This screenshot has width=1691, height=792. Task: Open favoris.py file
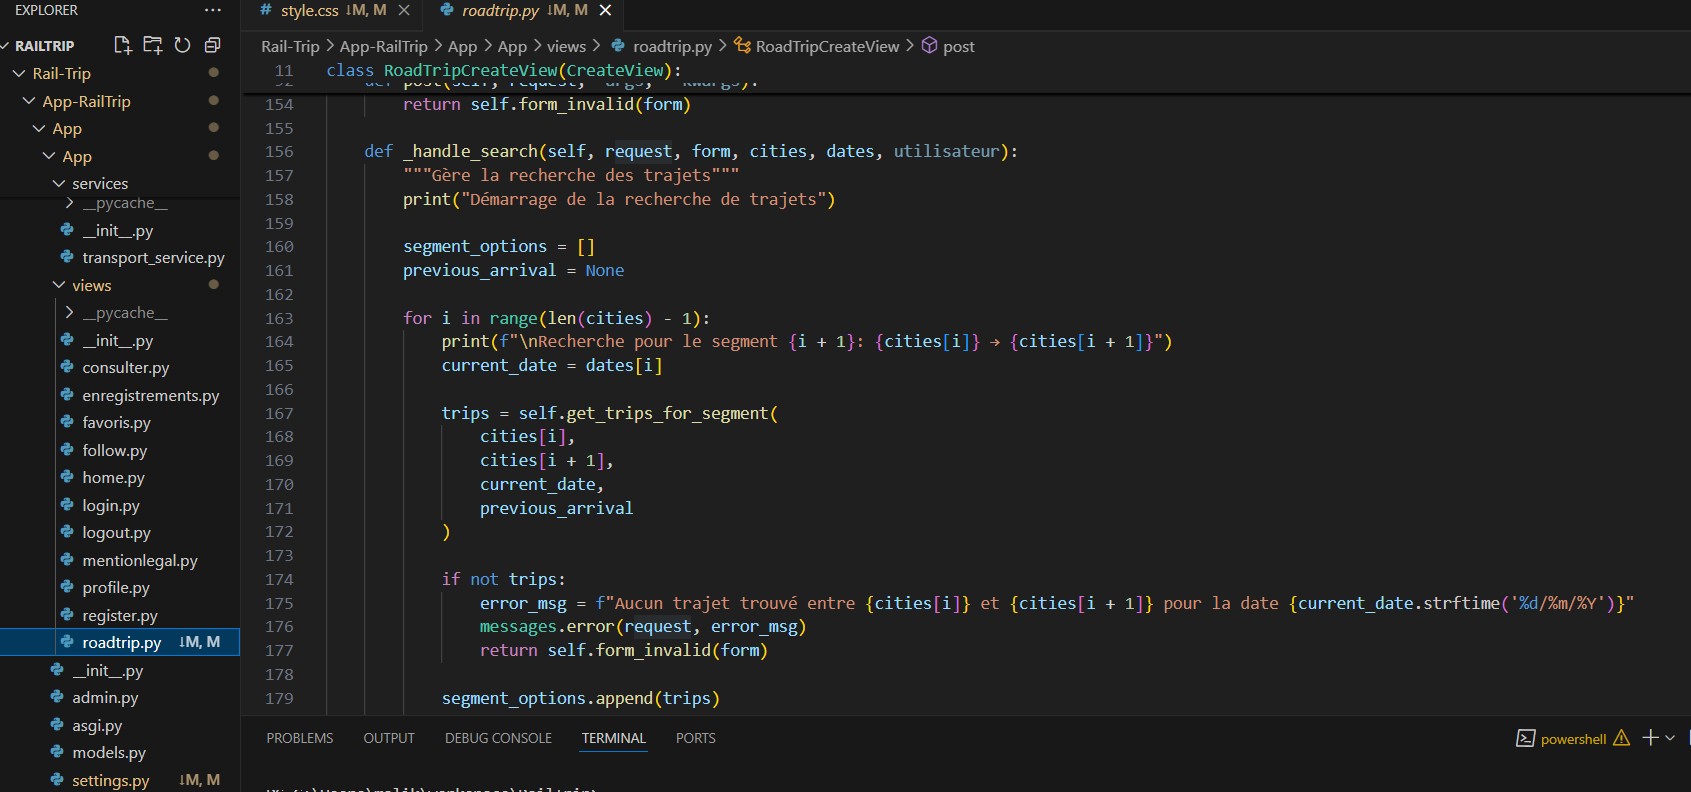coord(116,423)
